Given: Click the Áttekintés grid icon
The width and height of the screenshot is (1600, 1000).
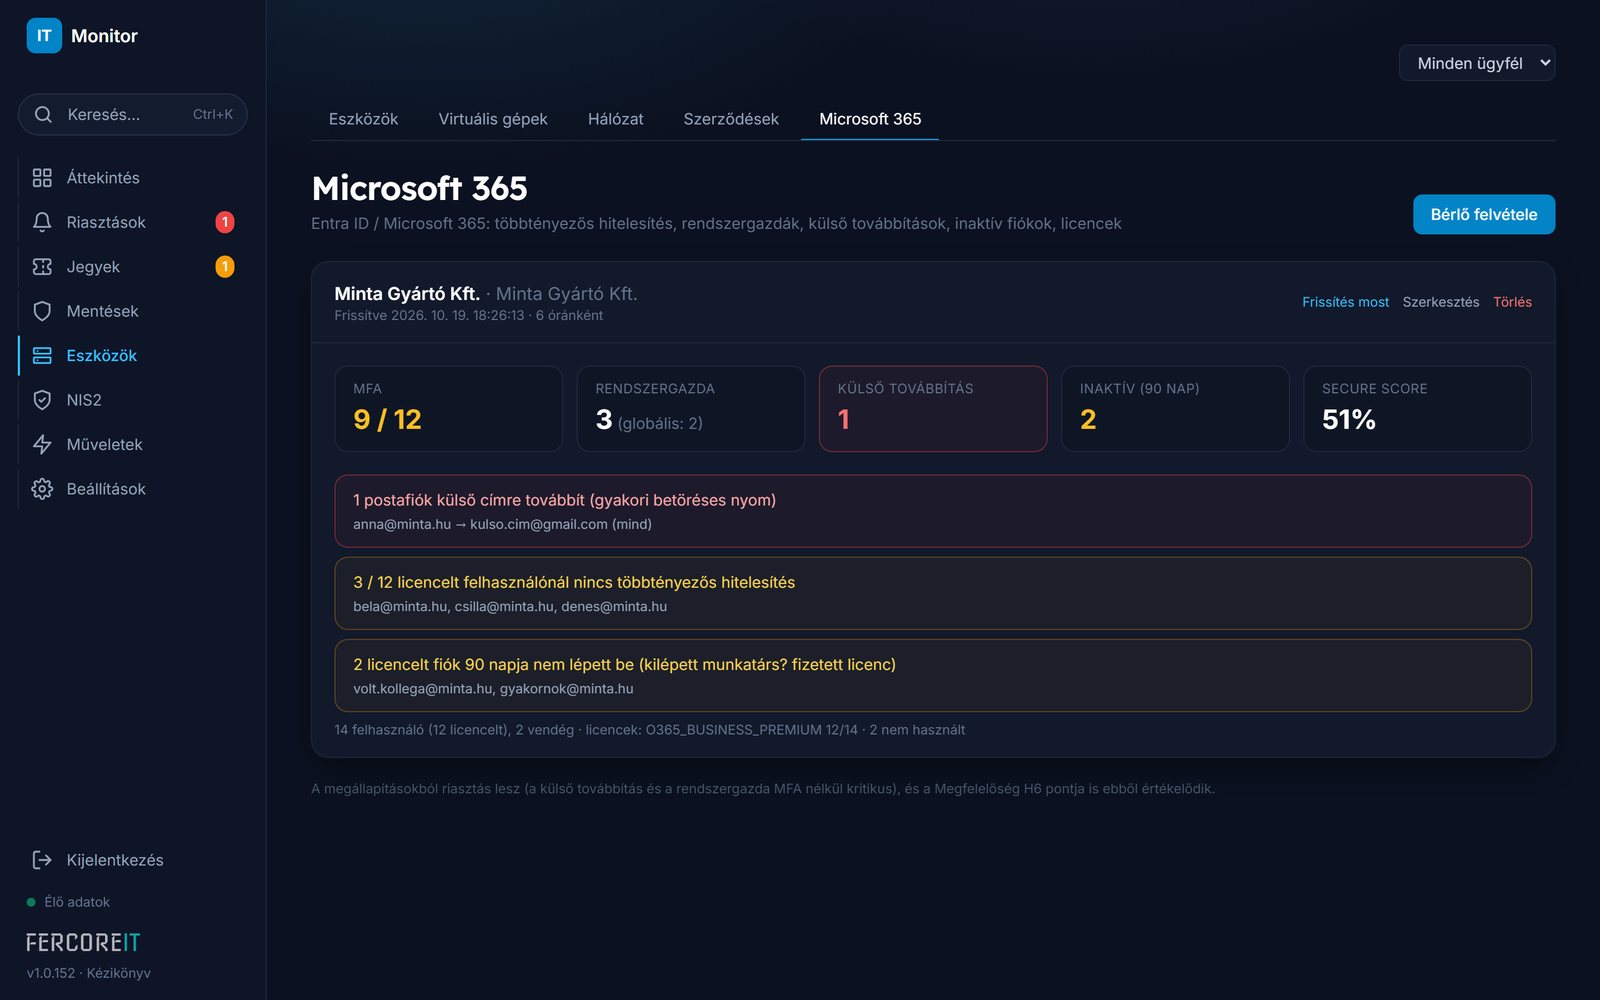Looking at the screenshot, I should [42, 178].
